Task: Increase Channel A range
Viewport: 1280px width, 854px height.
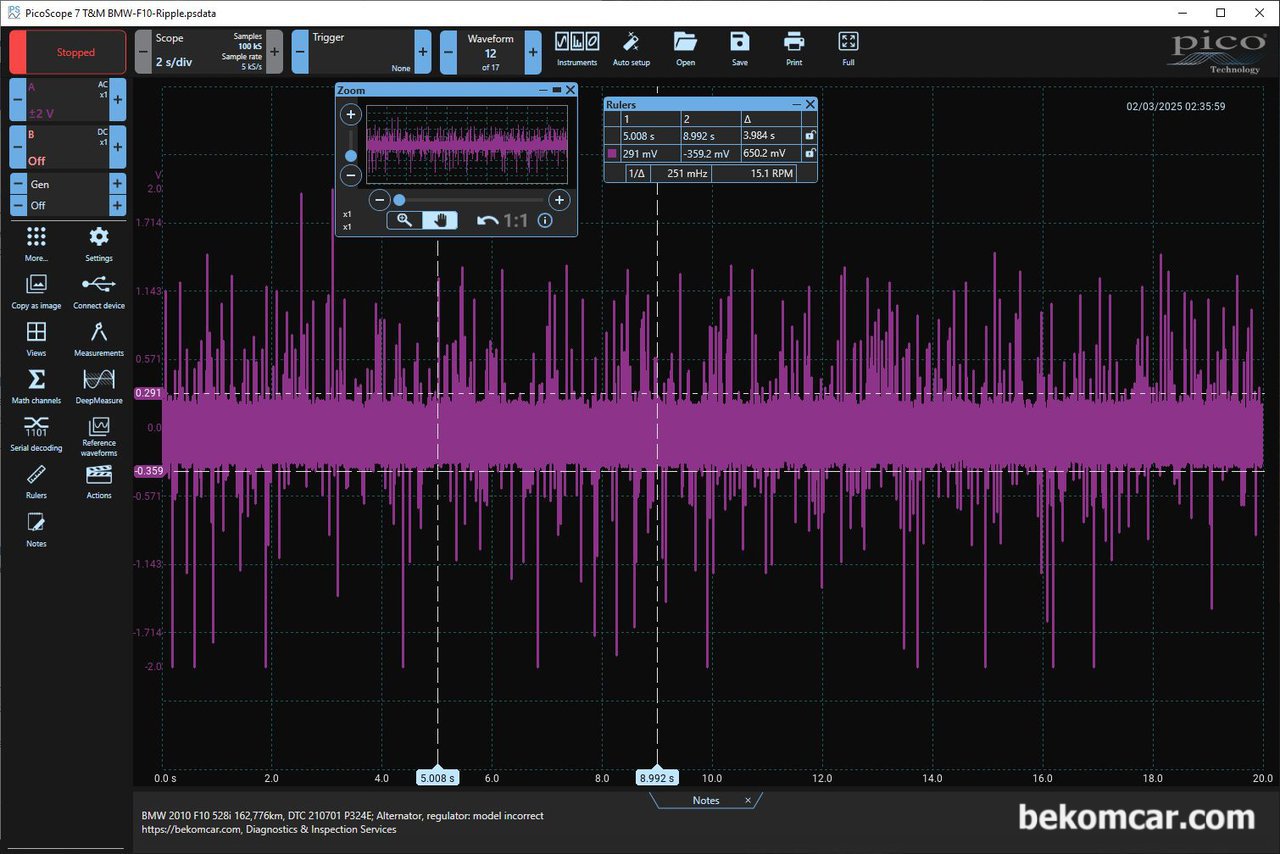Action: tap(118, 99)
